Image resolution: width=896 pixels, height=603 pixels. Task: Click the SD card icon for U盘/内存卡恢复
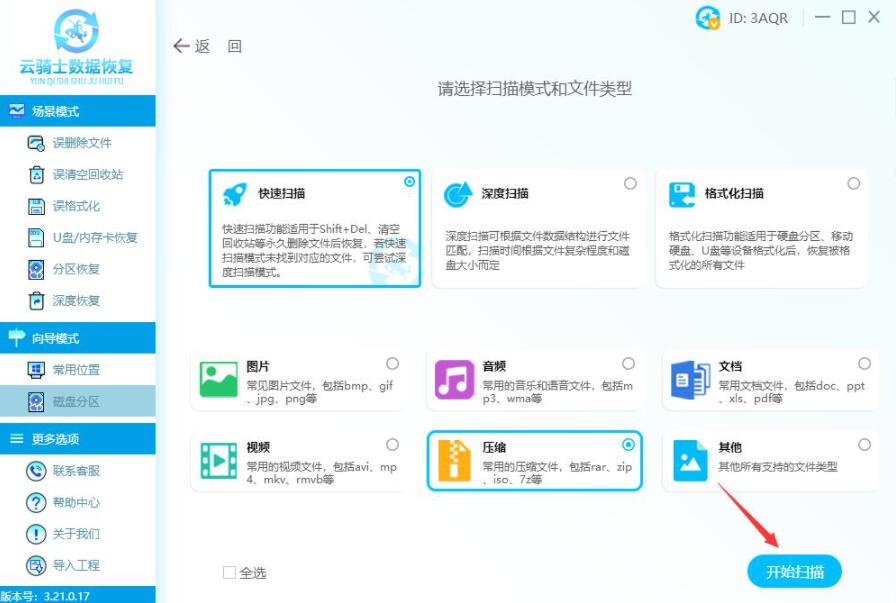(36, 238)
